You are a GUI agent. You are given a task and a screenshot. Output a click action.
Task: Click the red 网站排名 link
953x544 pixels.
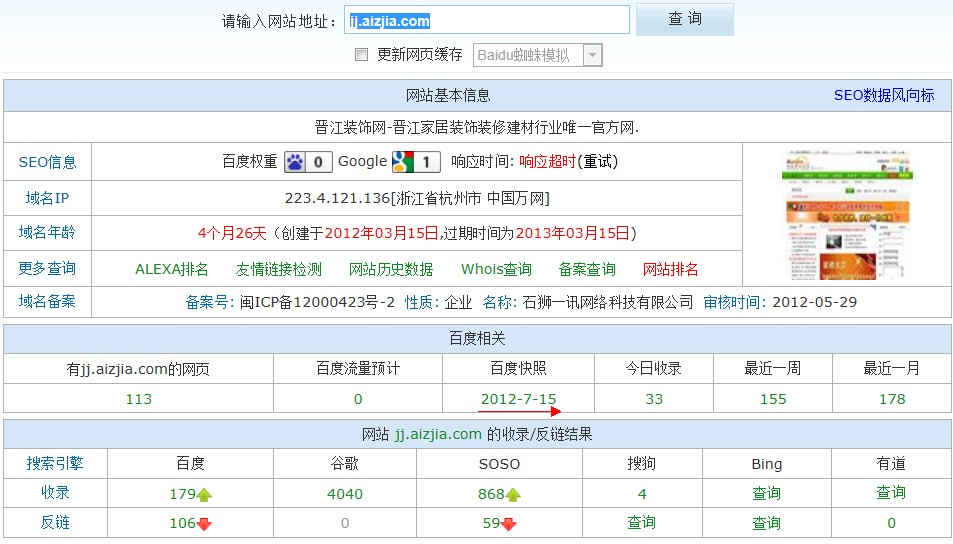pos(670,269)
